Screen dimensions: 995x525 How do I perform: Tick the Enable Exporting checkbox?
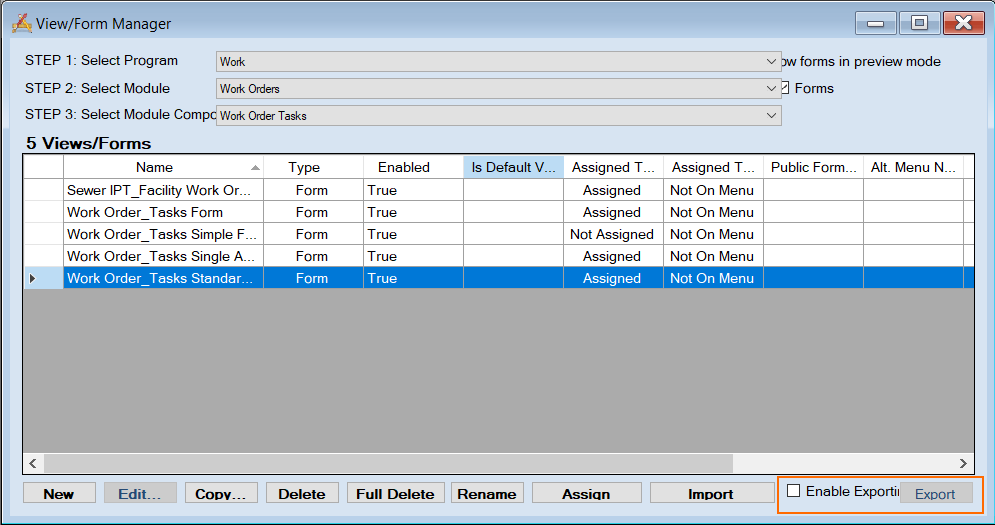tap(793, 491)
